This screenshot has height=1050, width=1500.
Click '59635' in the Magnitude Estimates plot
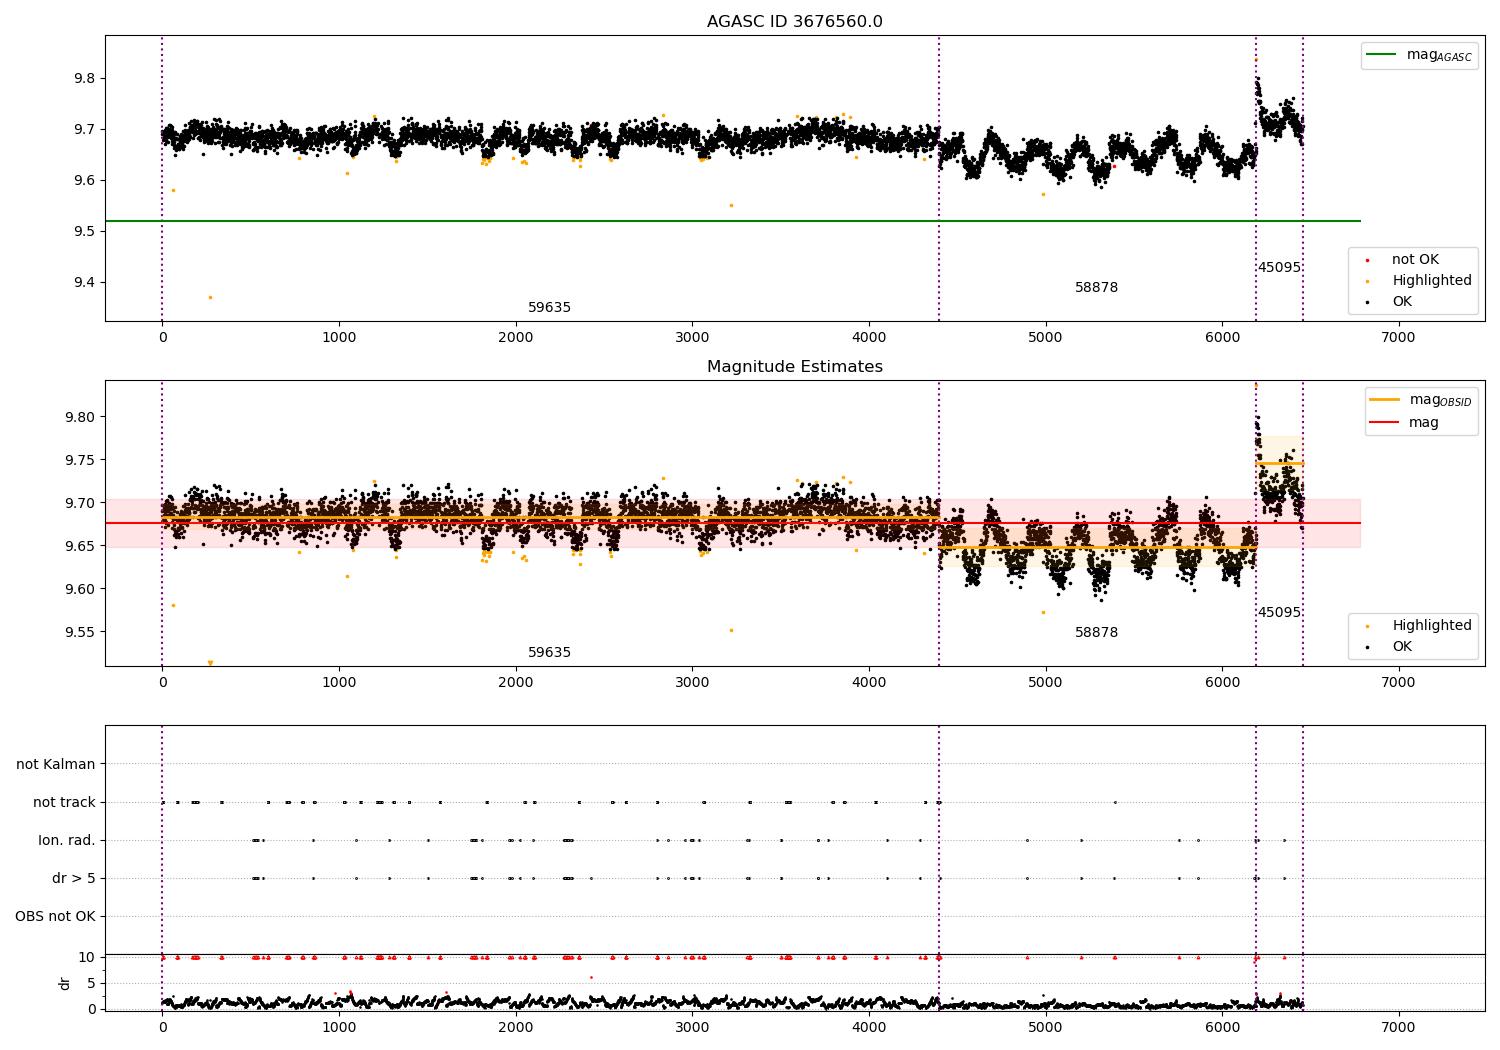[549, 653]
